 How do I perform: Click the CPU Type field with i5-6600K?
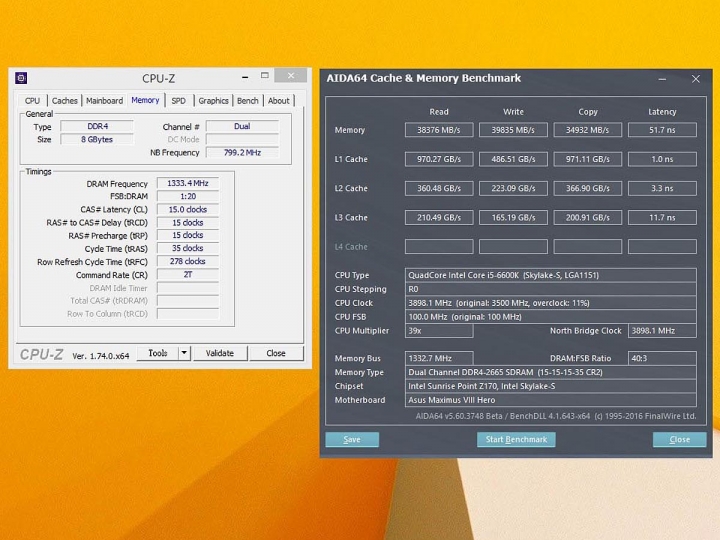tap(551, 275)
